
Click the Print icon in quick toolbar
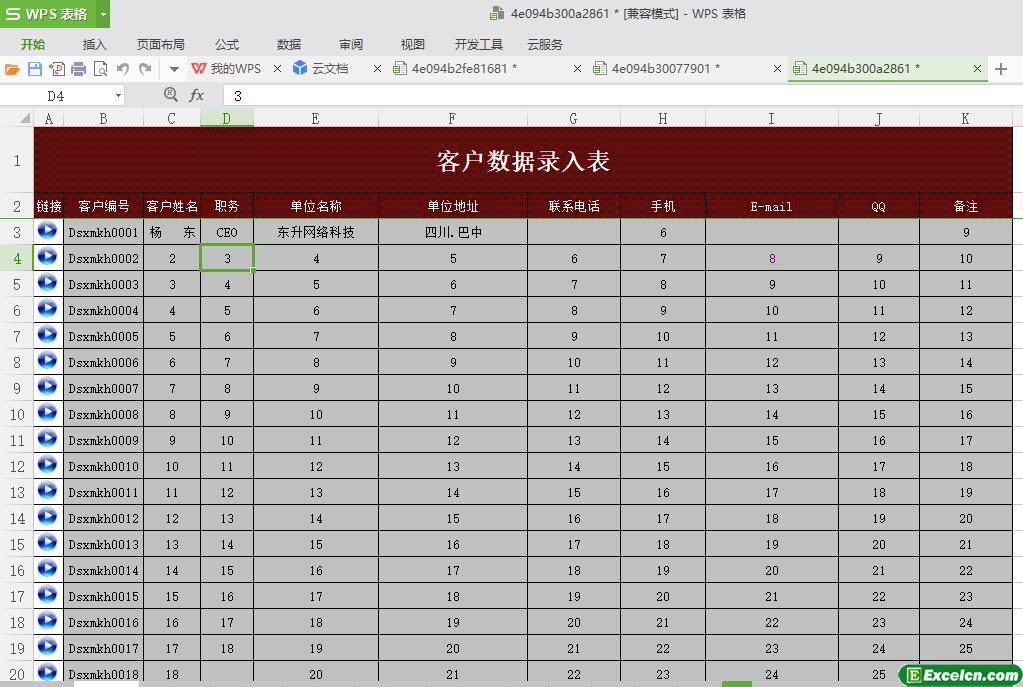[79, 69]
